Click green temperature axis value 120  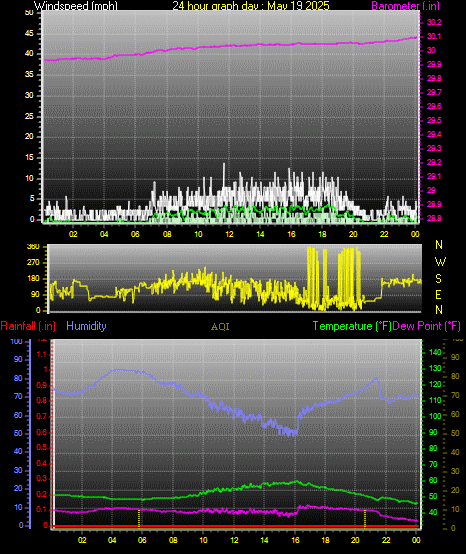[x=435, y=384]
